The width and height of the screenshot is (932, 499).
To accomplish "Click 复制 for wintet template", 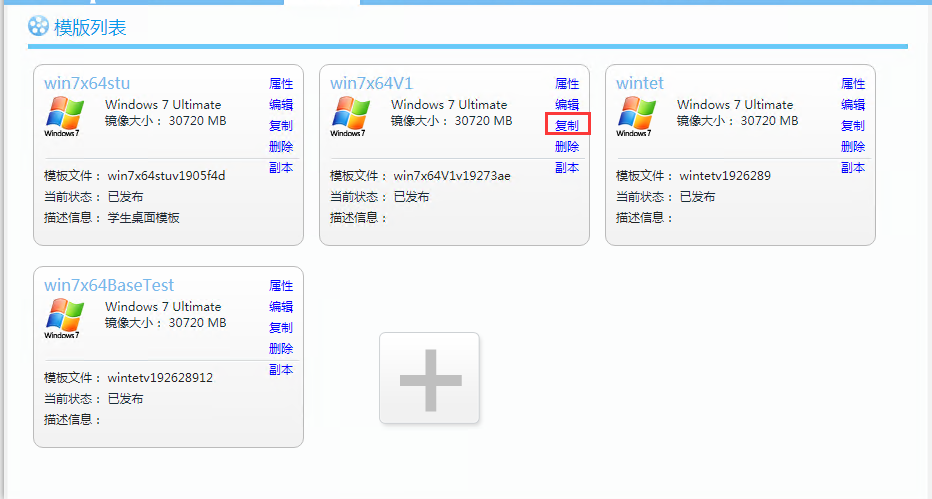I will click(x=853, y=125).
